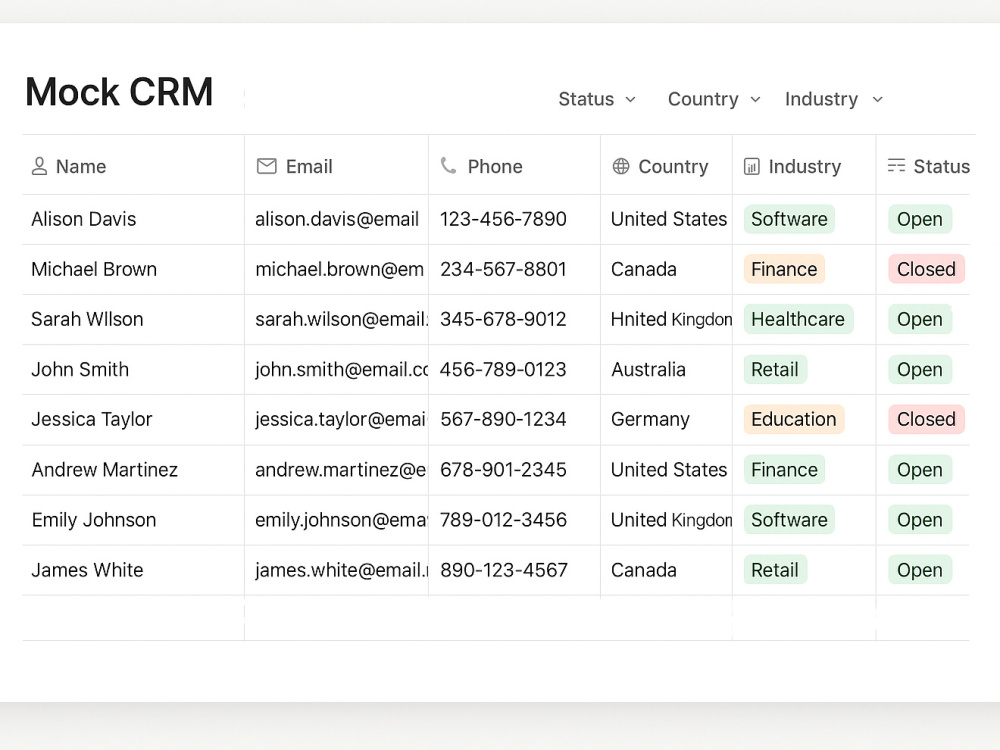Click Emily Johnson's Software industry tag
Screen dimensions: 1000x750
pyautogui.click(x=789, y=520)
